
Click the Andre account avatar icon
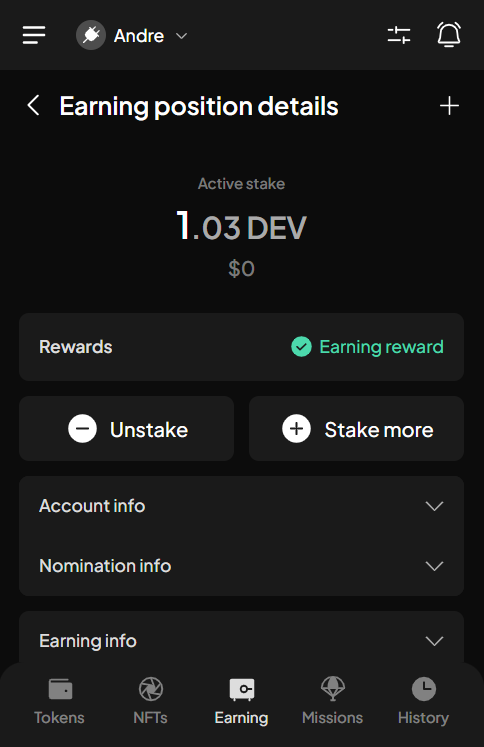(91, 35)
